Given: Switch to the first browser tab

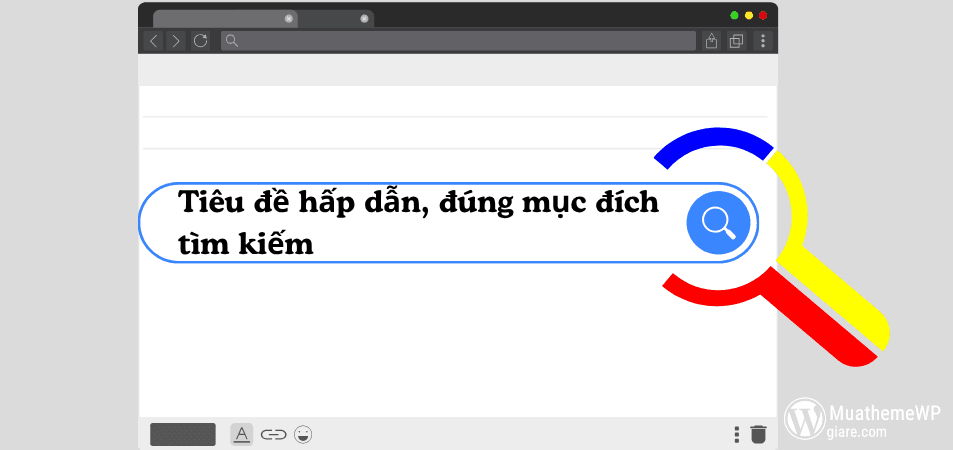Looking at the screenshot, I should tap(215, 19).
